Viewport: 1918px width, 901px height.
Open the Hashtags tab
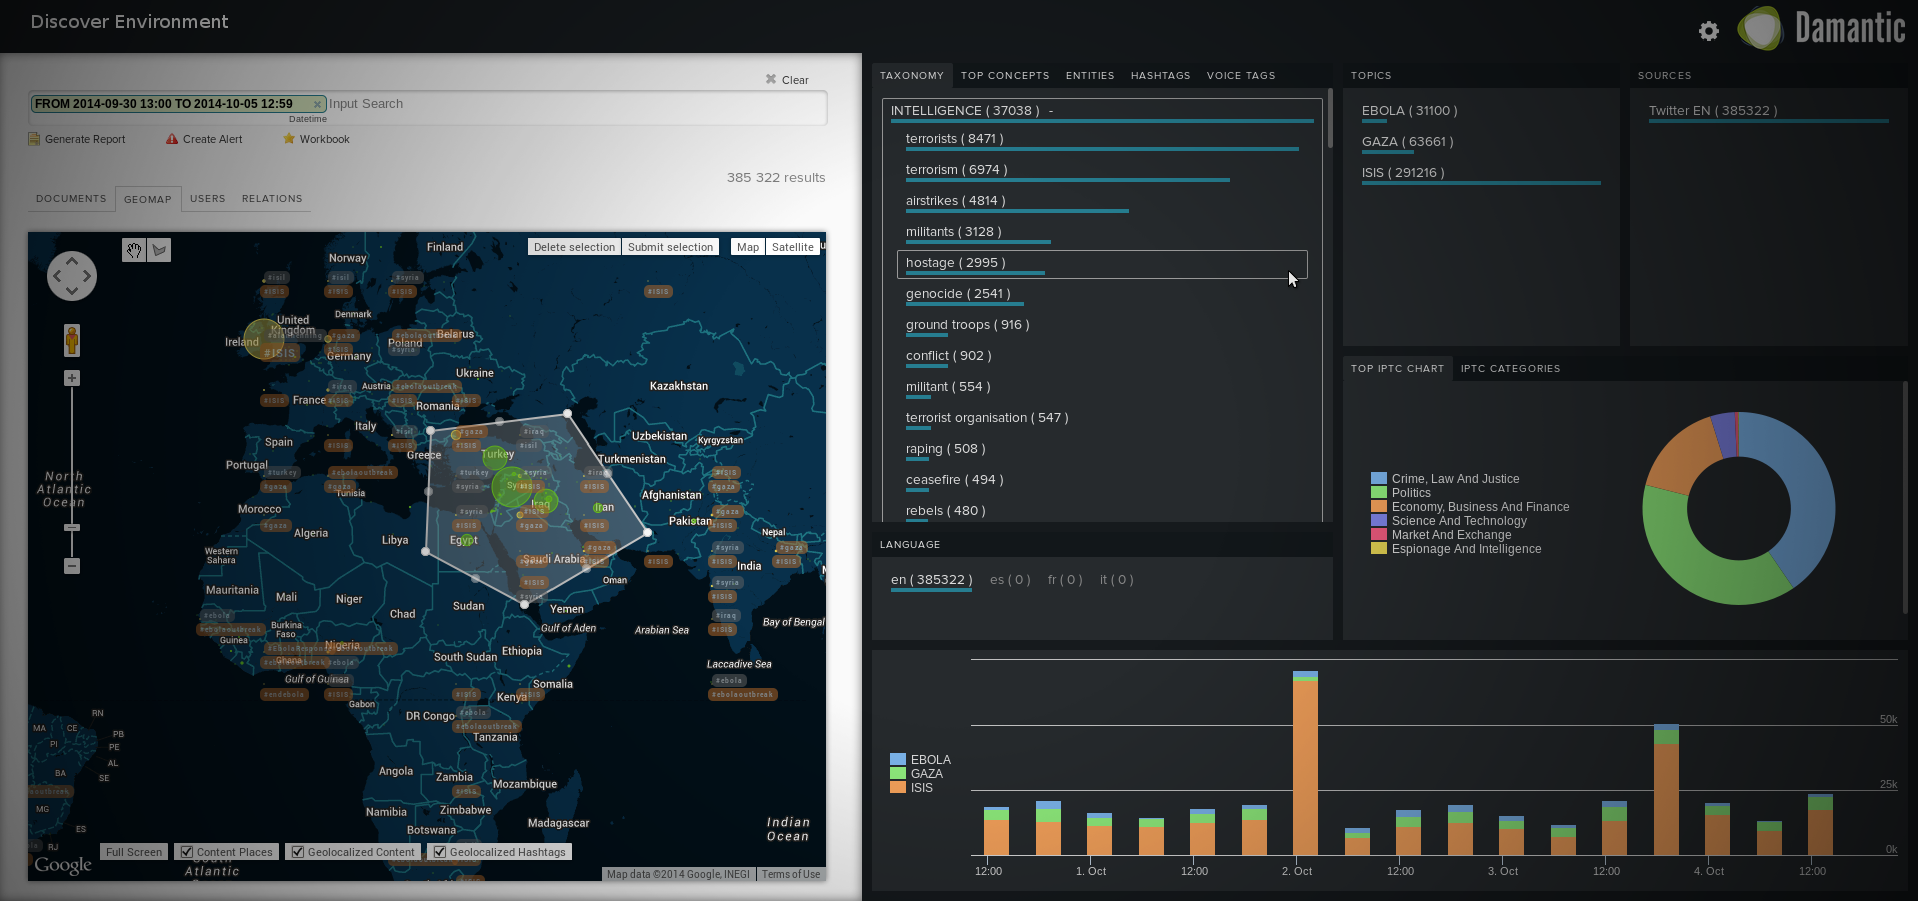coord(1161,76)
